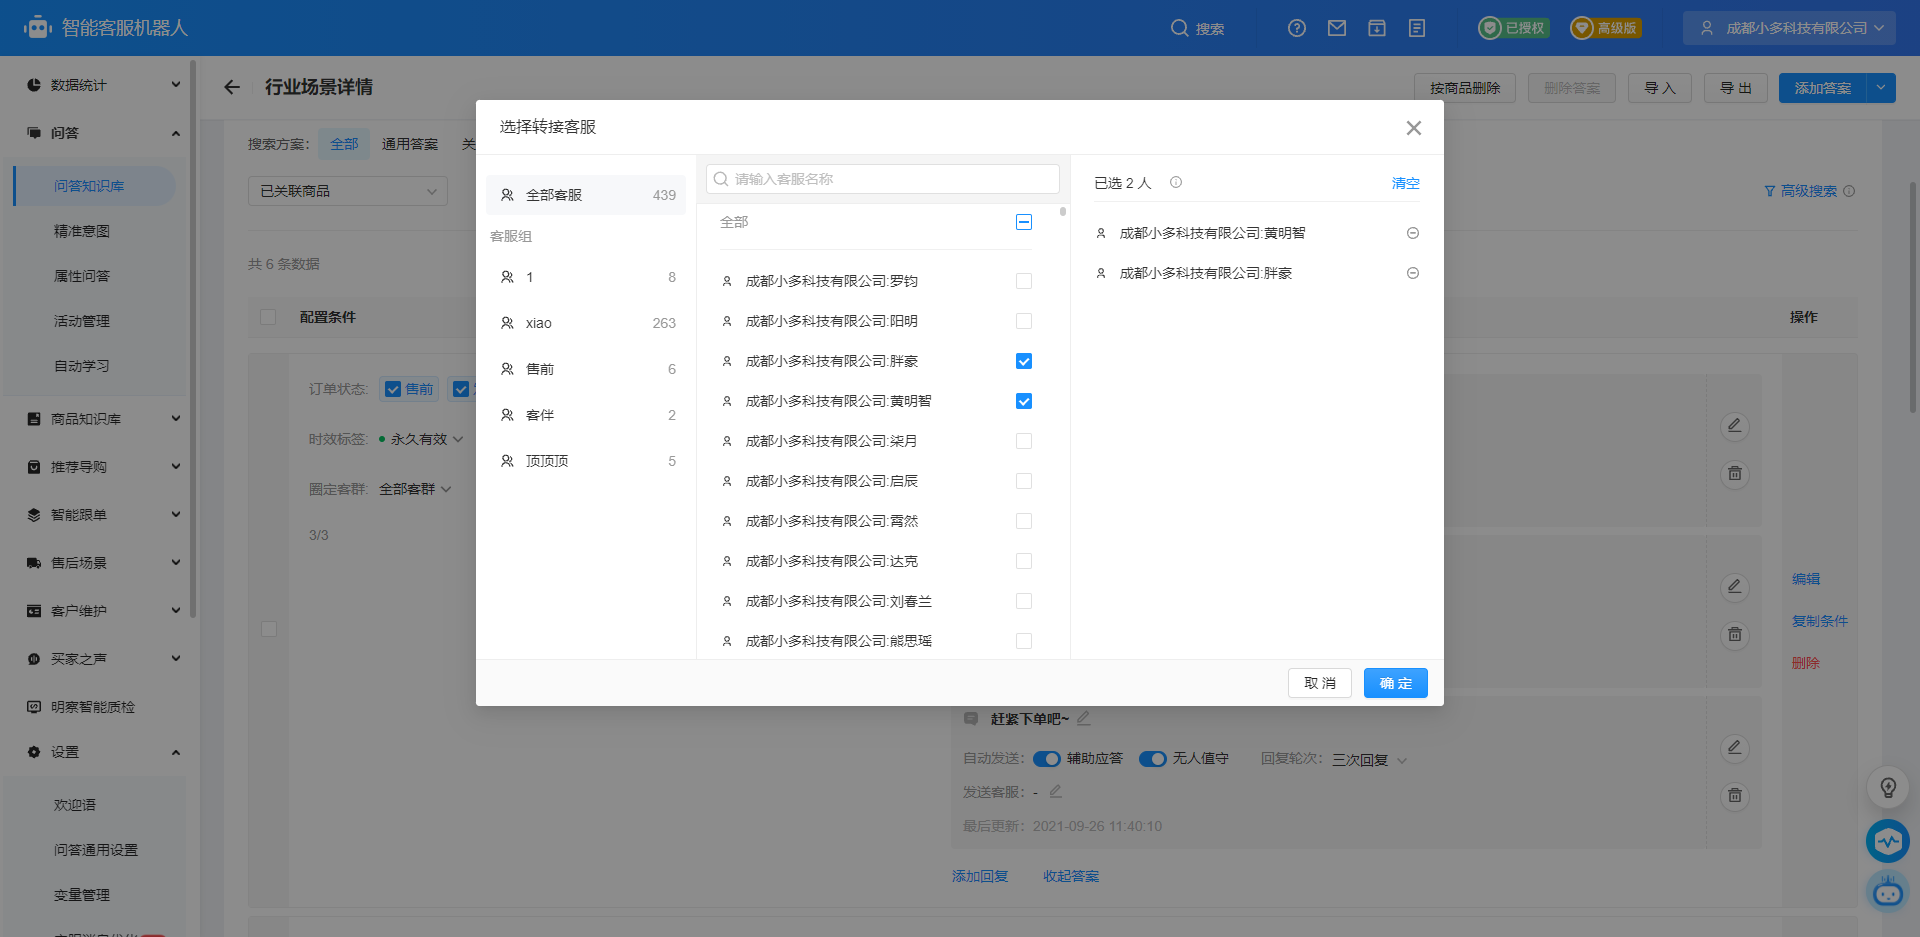Click info icon next to 已选 2 人
Viewport: 1920px width, 937px height.
1176,183
